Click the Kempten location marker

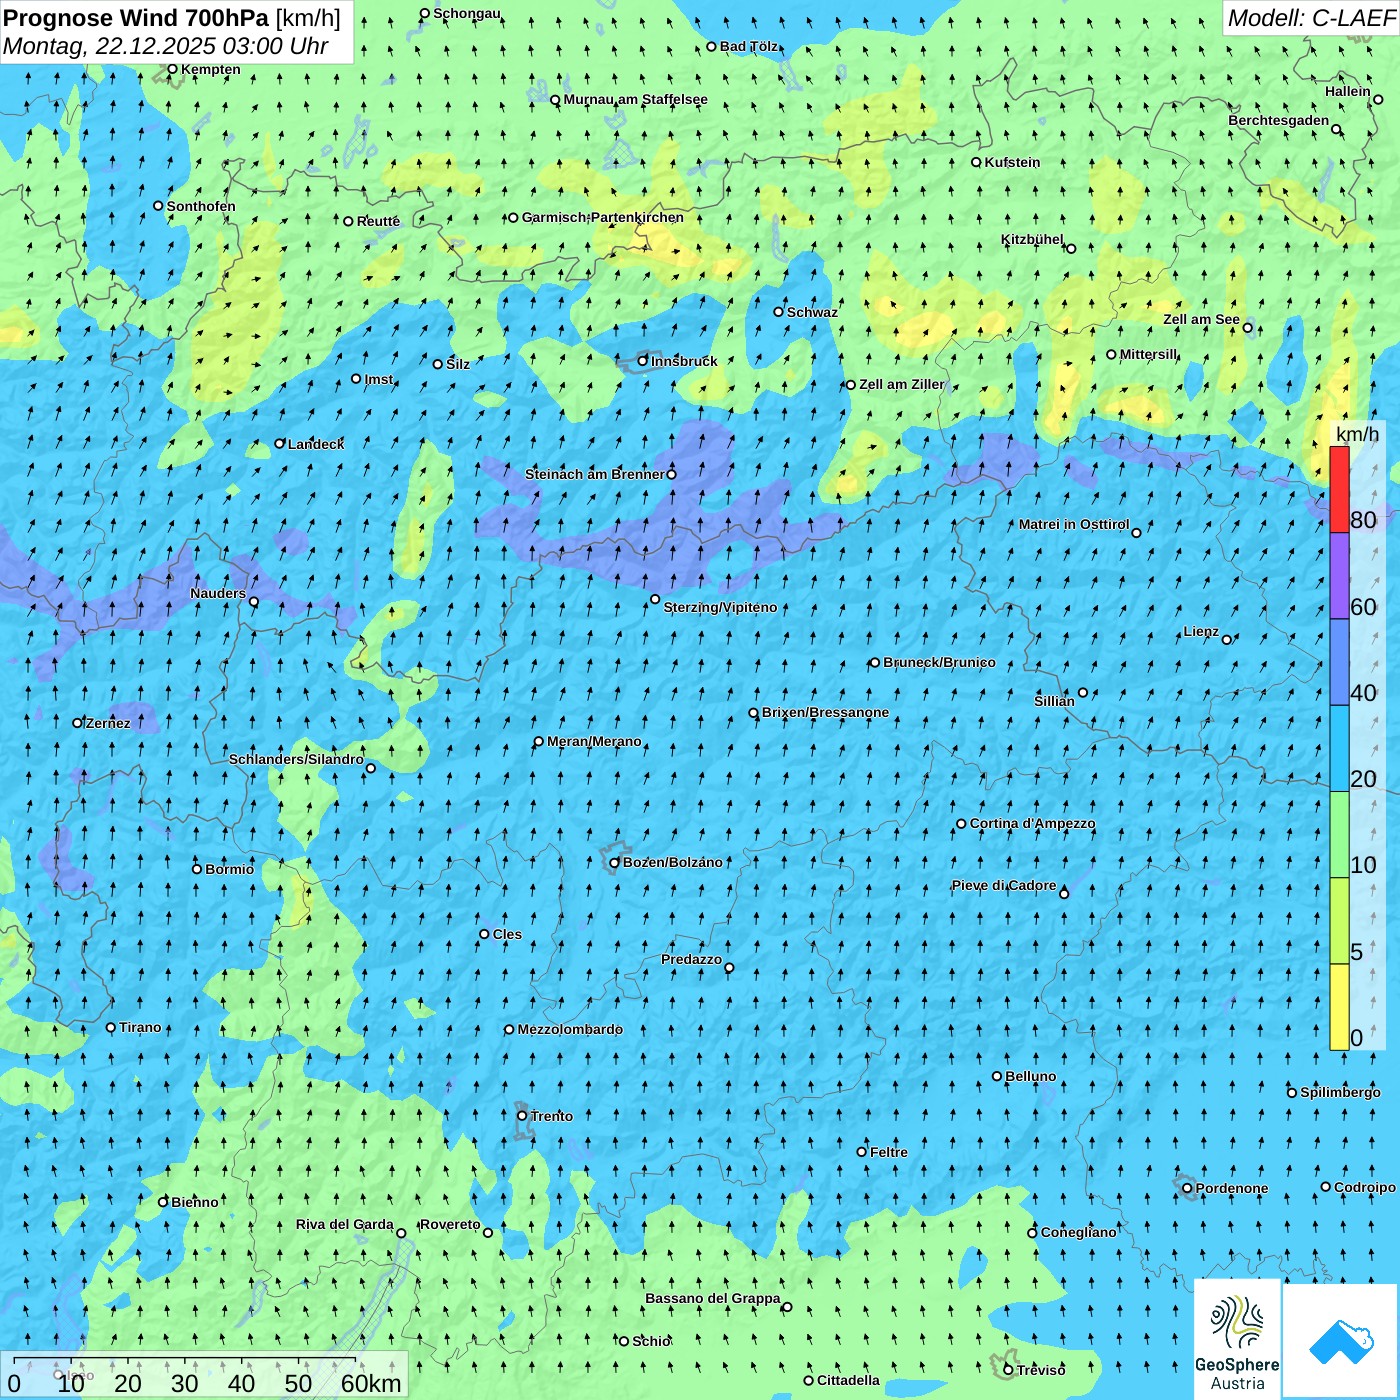(172, 70)
